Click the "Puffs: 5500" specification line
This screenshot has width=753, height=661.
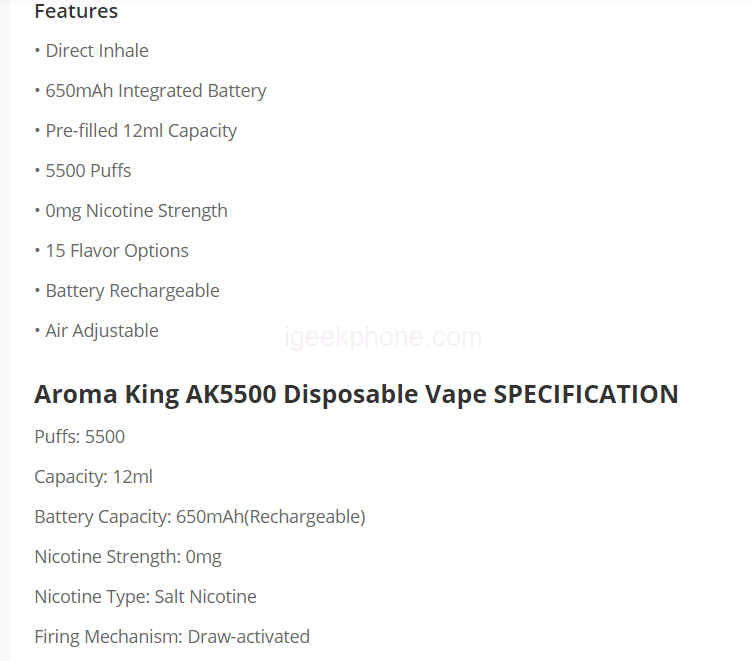click(x=80, y=437)
